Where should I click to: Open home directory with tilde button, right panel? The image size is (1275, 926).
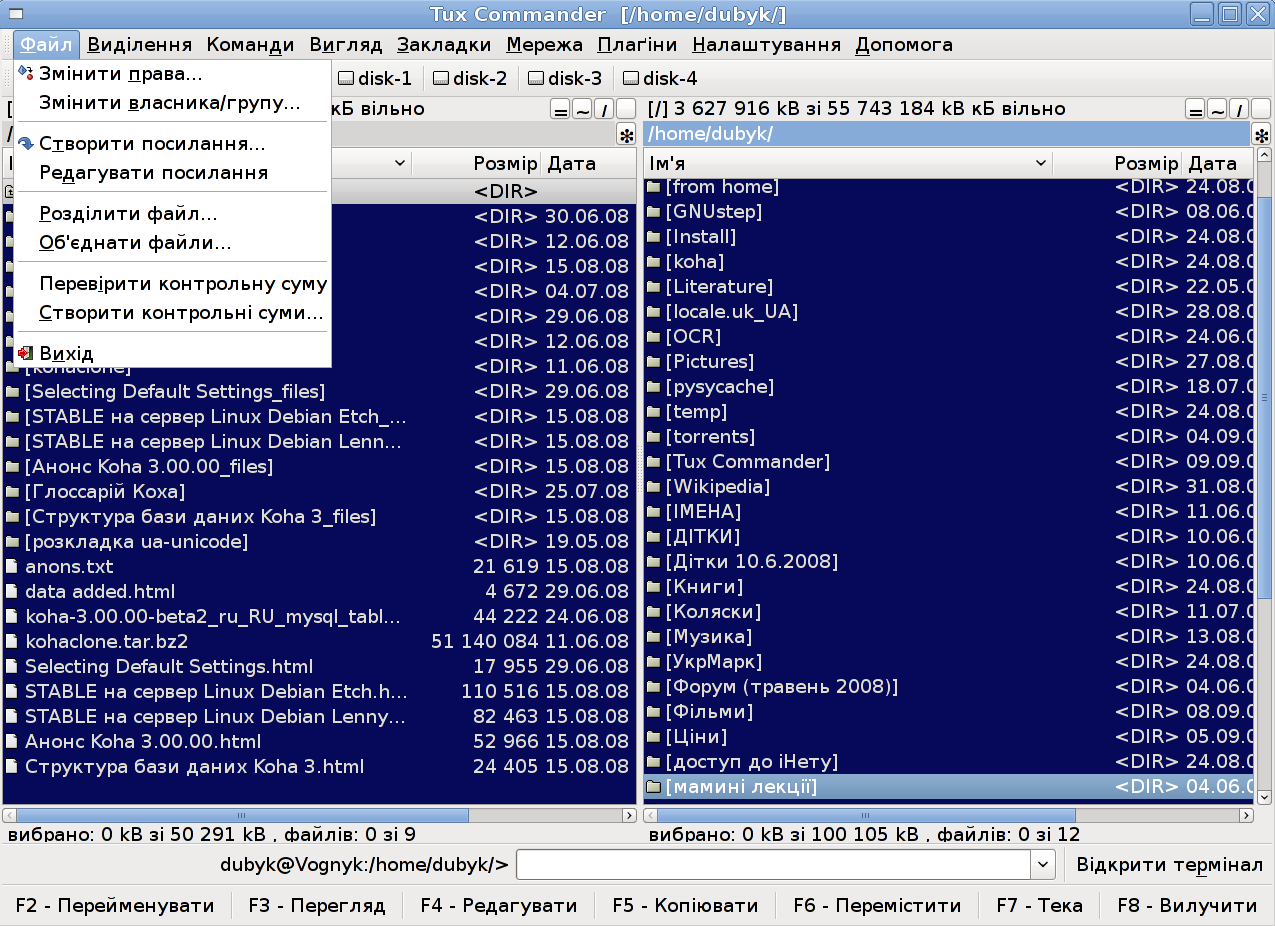pos(1218,108)
